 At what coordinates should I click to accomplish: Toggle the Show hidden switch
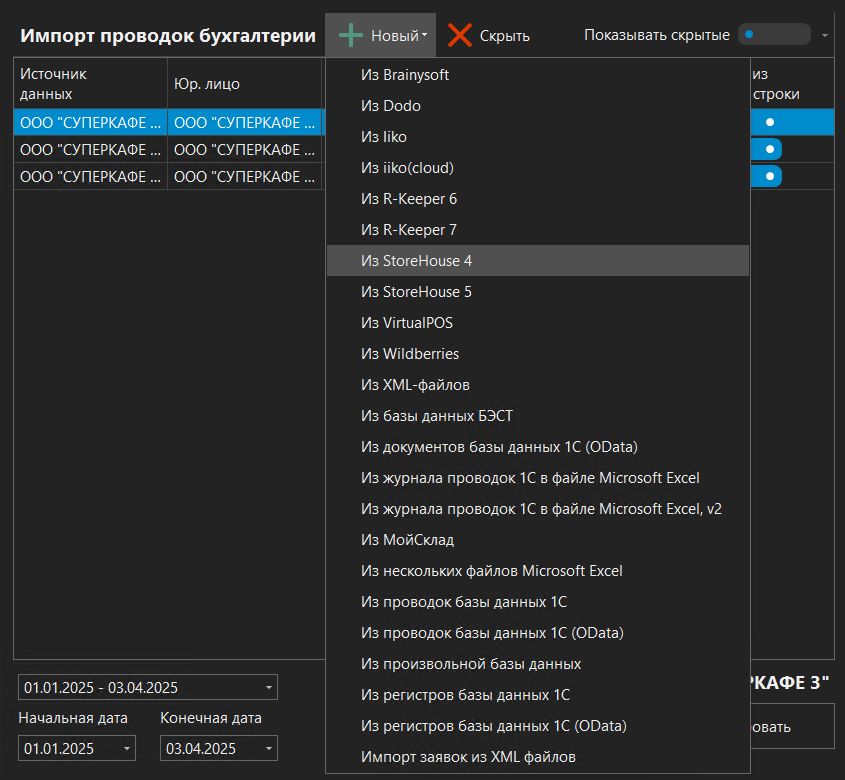click(x=773, y=34)
